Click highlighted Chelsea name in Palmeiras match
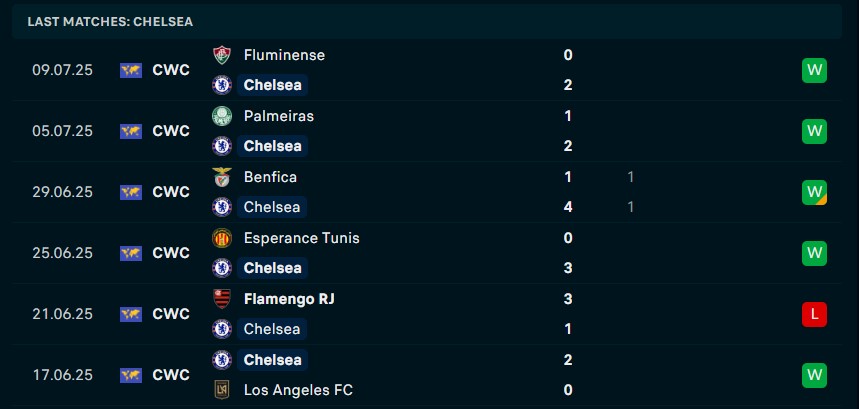 tap(272, 146)
